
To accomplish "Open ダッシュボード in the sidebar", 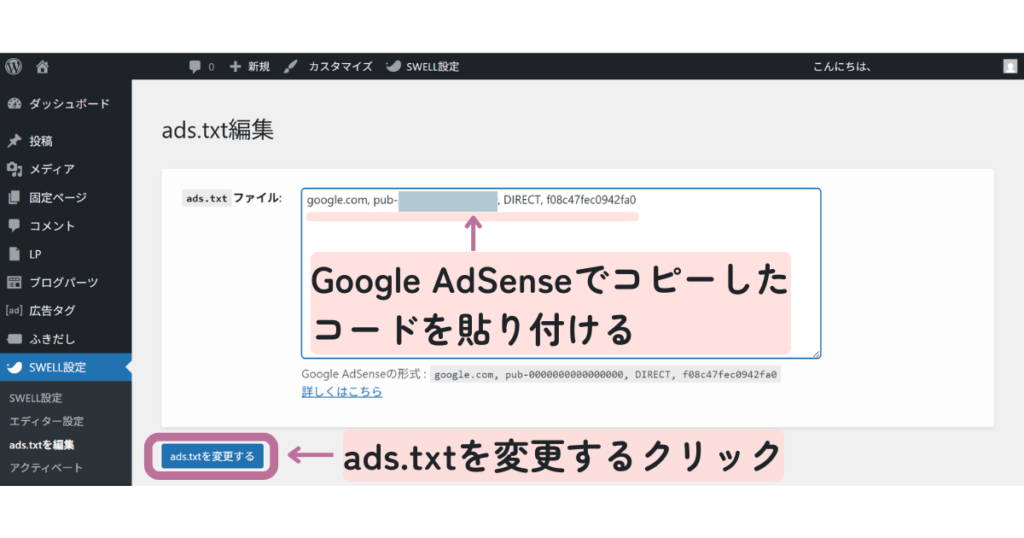I will (68, 104).
